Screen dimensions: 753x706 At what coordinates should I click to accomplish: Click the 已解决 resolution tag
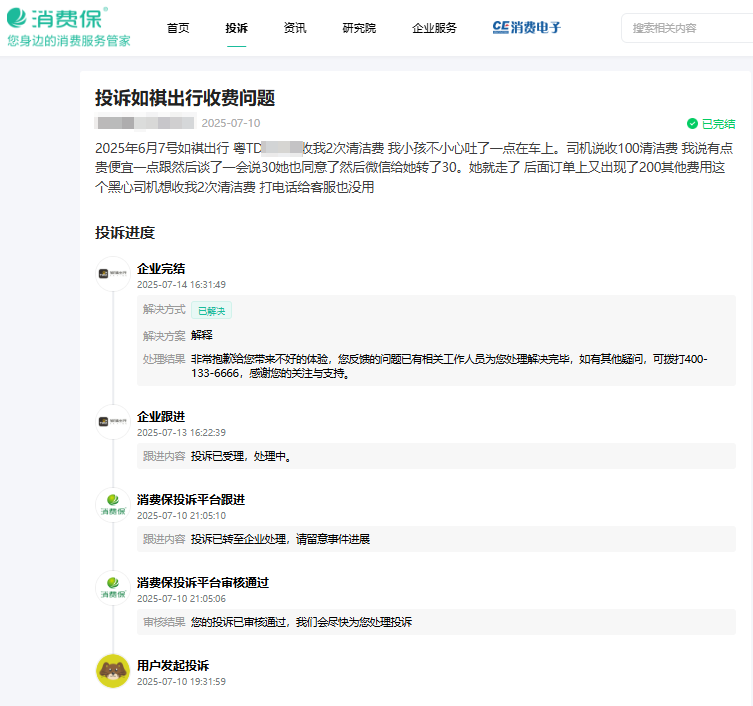pyautogui.click(x=211, y=311)
